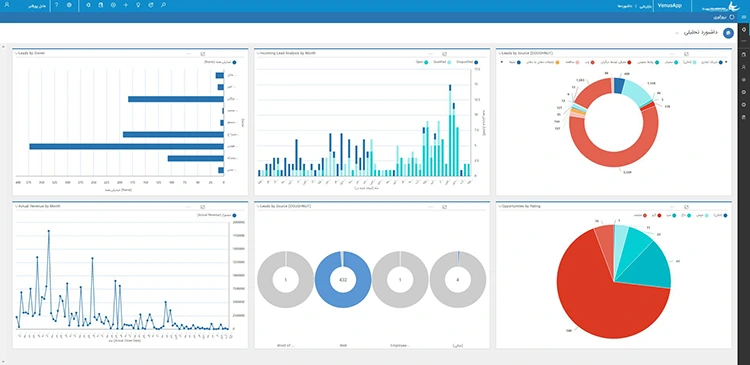This screenshot has height=365, width=750.
Task: Open the help question mark icon
Action: pos(56,5)
